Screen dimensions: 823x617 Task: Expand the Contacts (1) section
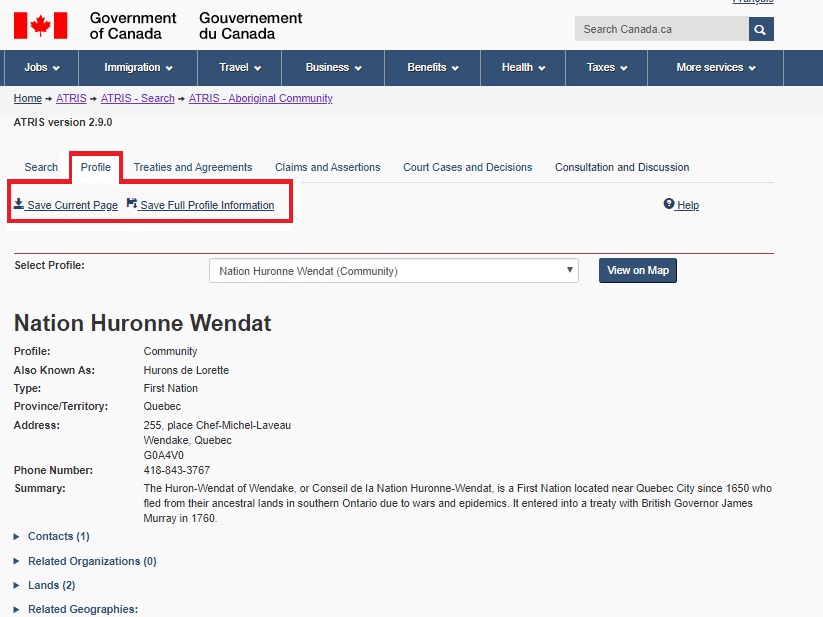pos(58,537)
